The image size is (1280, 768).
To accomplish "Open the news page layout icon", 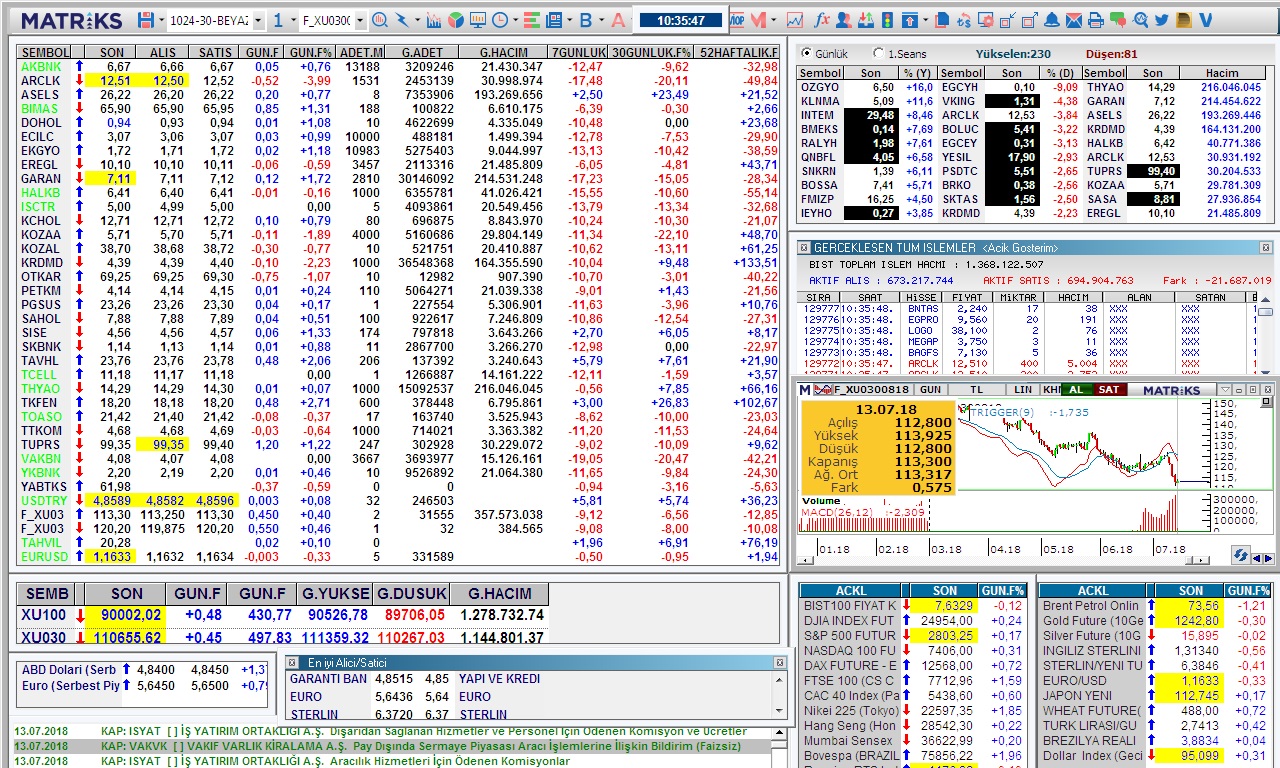I will [x=553, y=20].
